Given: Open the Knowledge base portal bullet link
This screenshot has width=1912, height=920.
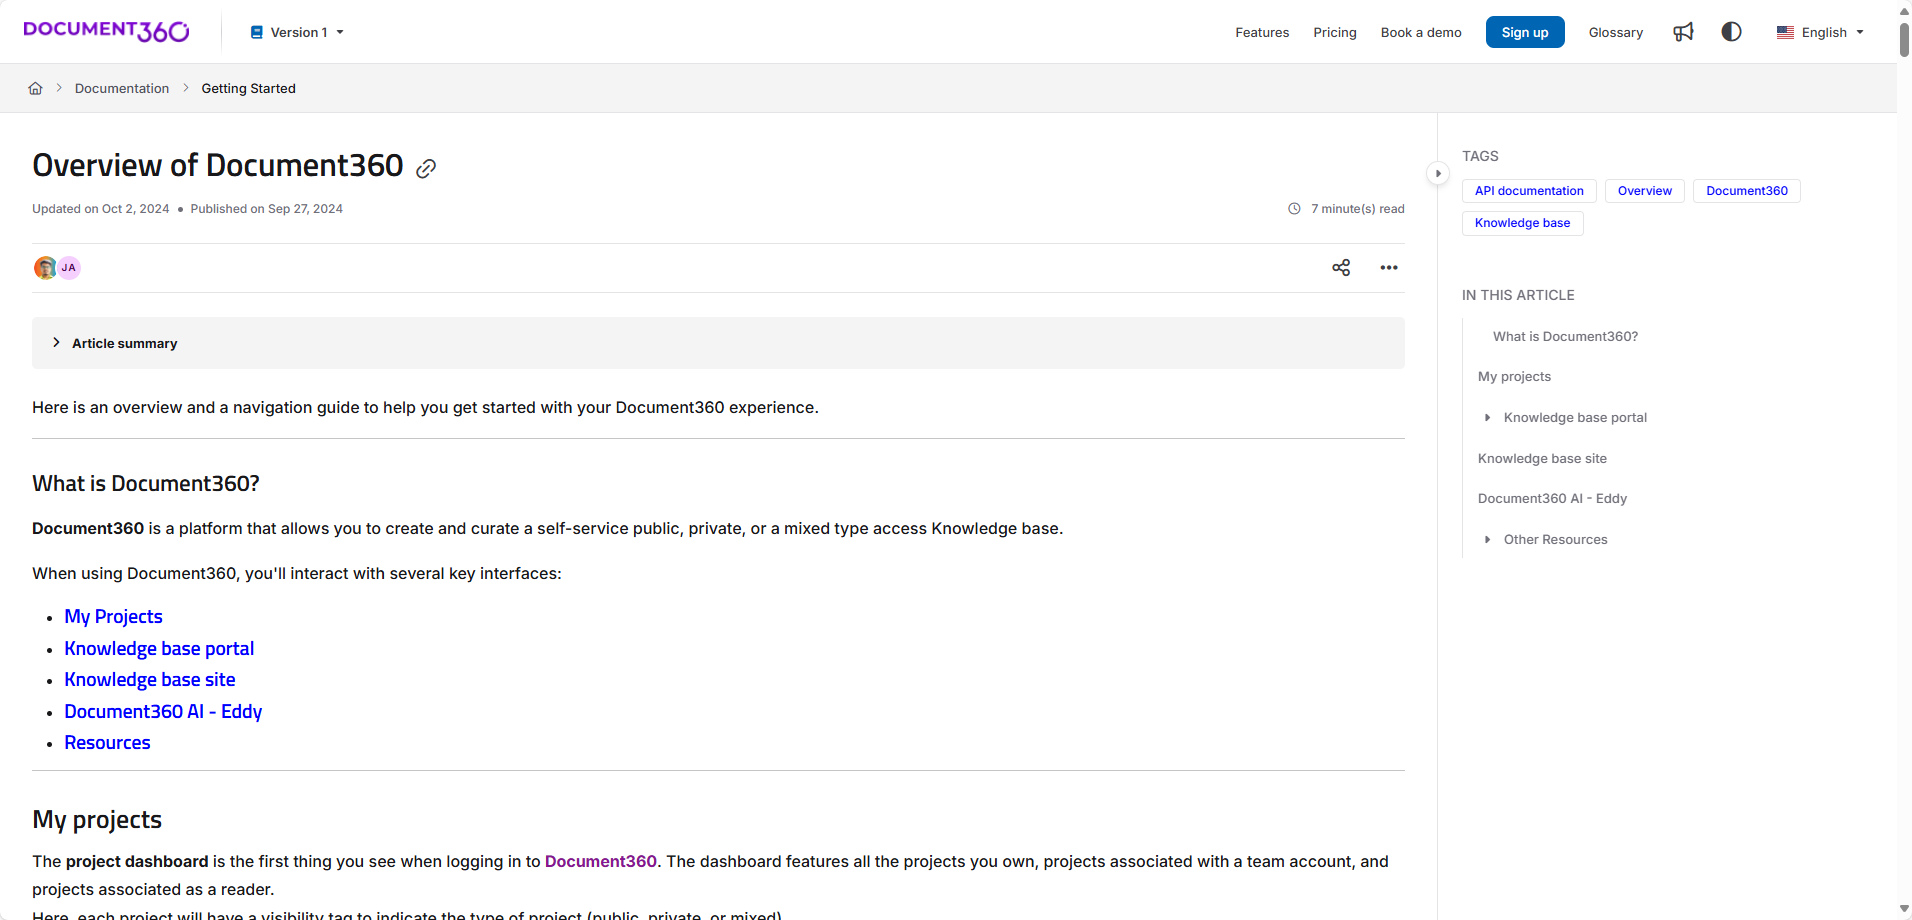Looking at the screenshot, I should pyautogui.click(x=159, y=648).
